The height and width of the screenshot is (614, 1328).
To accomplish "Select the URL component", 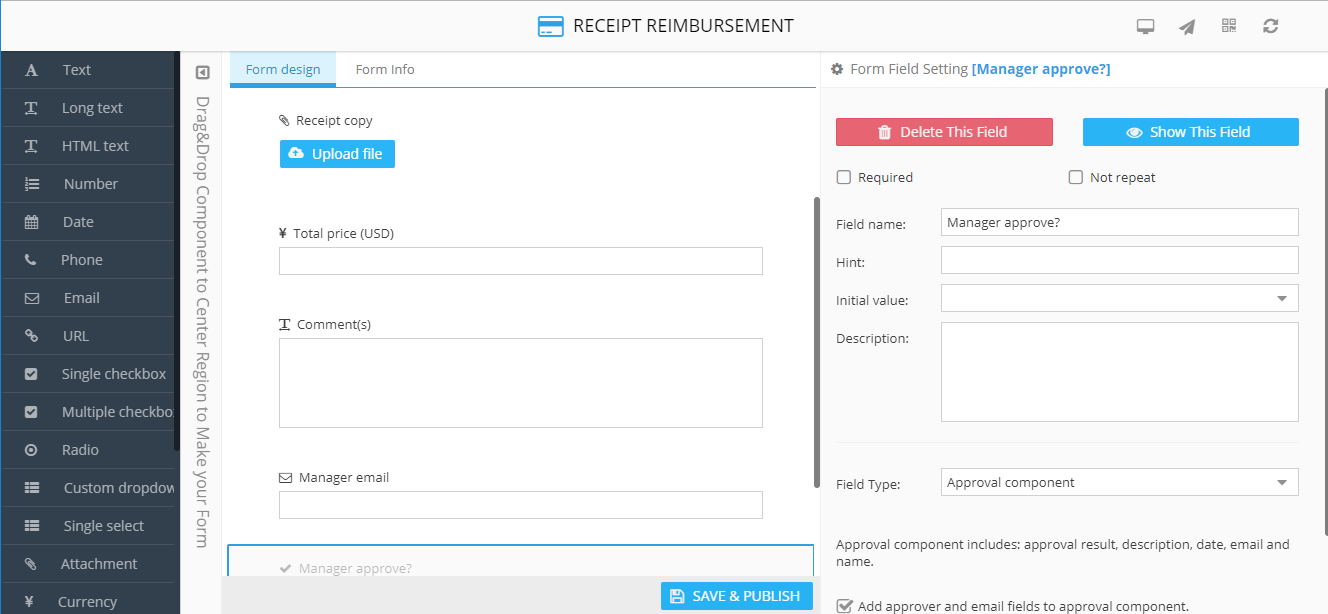I will [88, 336].
